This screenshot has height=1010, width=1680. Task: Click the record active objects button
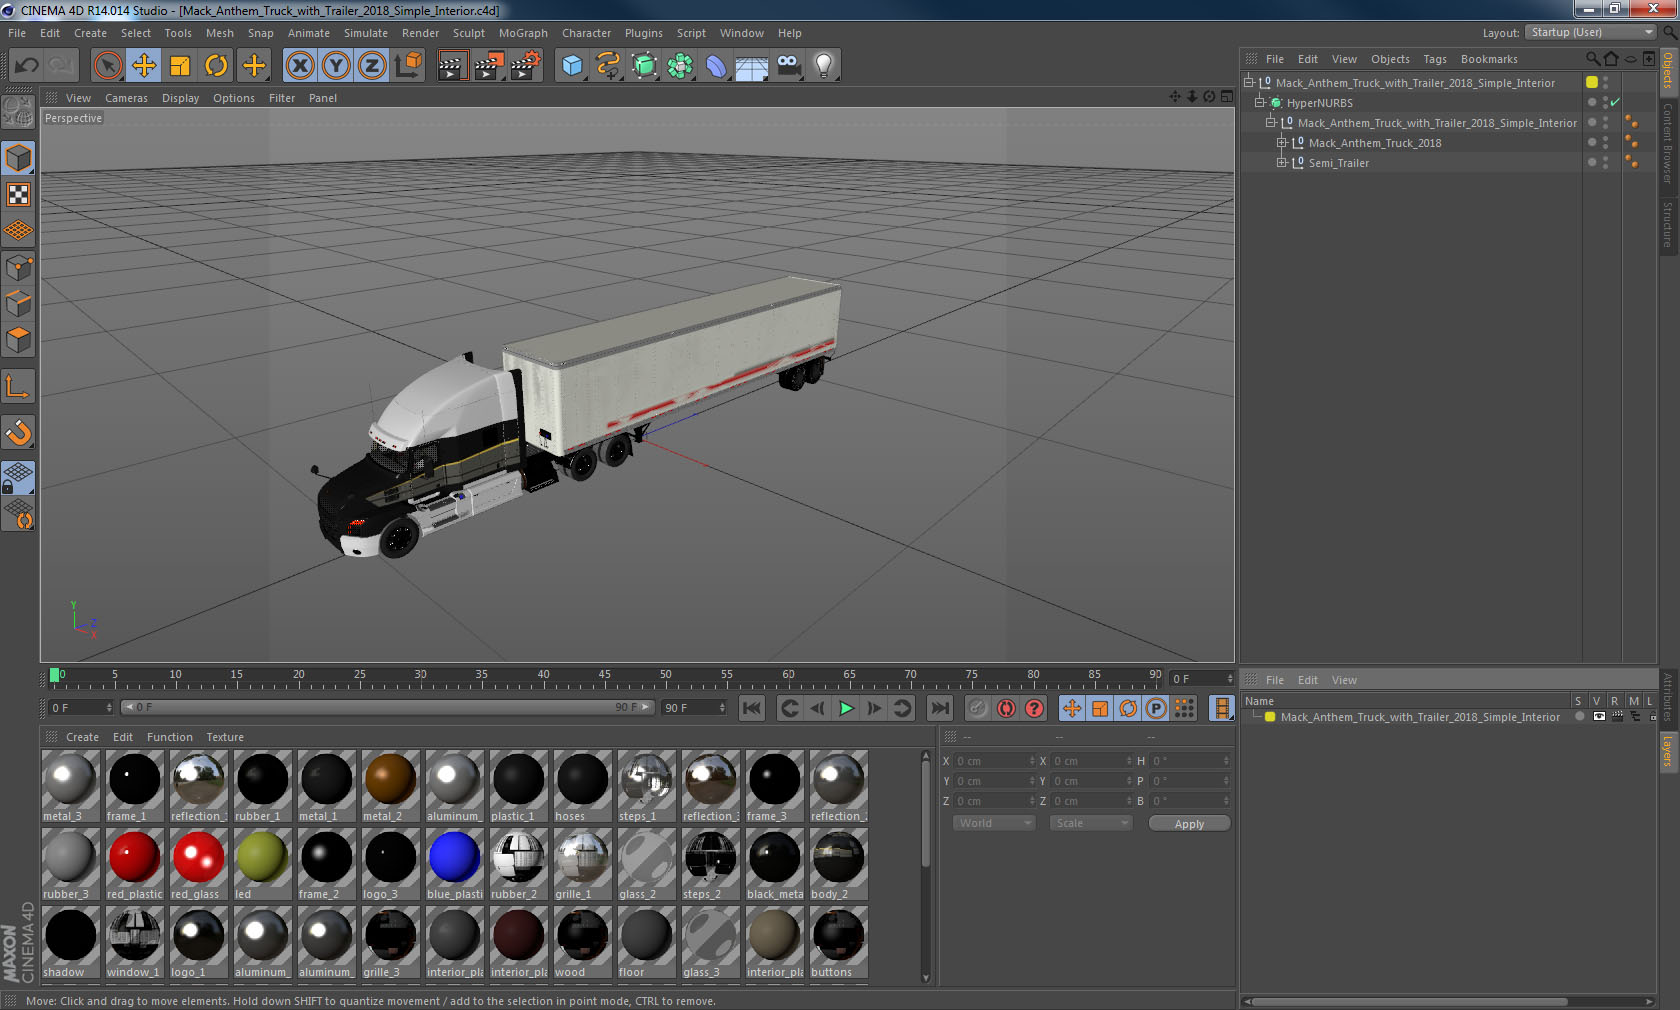(978, 708)
